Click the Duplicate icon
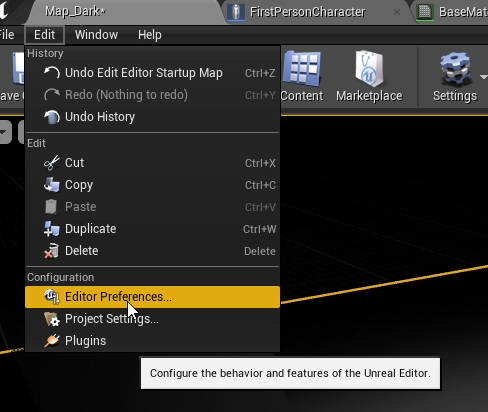Viewport: 488px width, 412px height. (52, 229)
